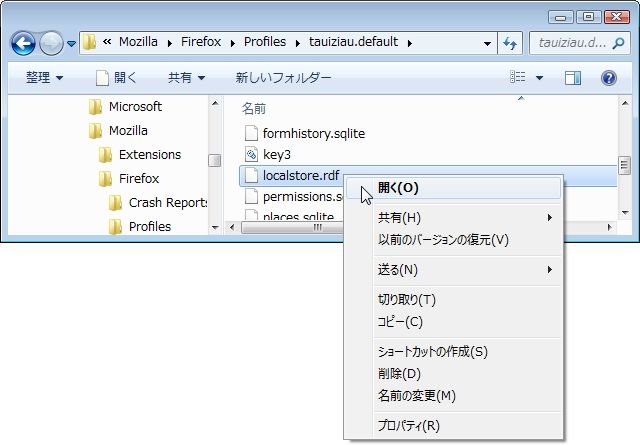This screenshot has height=445, width=640.
Task: Open 送る(N) submenu in context menu
Action: click(x=453, y=270)
